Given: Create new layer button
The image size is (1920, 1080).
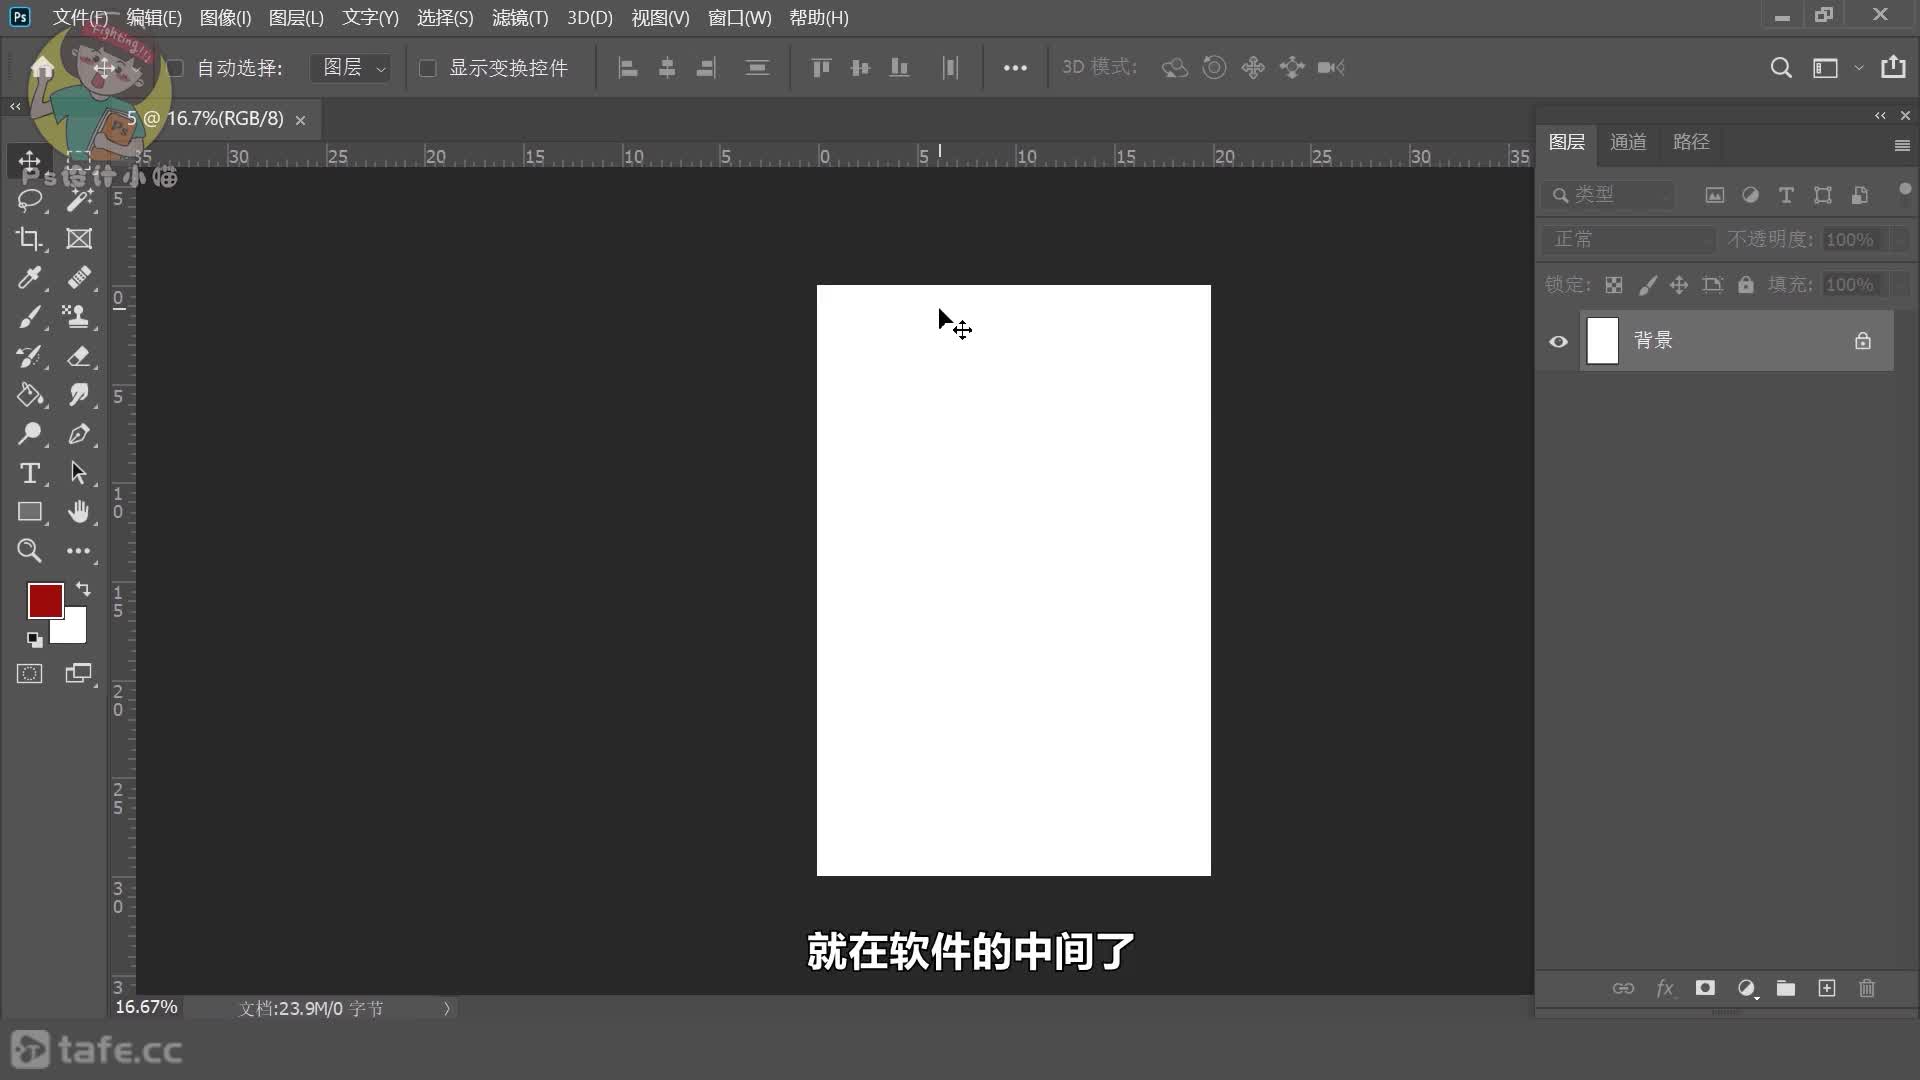Looking at the screenshot, I should 1826,988.
